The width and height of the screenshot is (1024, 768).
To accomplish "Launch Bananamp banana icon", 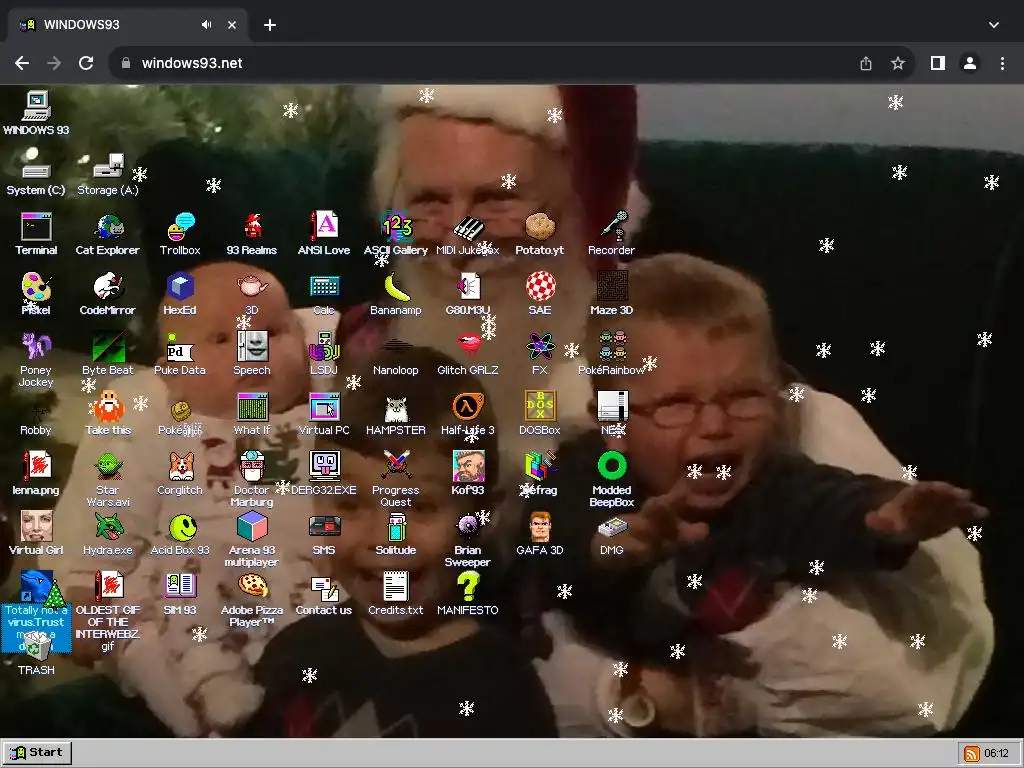I will (x=396, y=294).
